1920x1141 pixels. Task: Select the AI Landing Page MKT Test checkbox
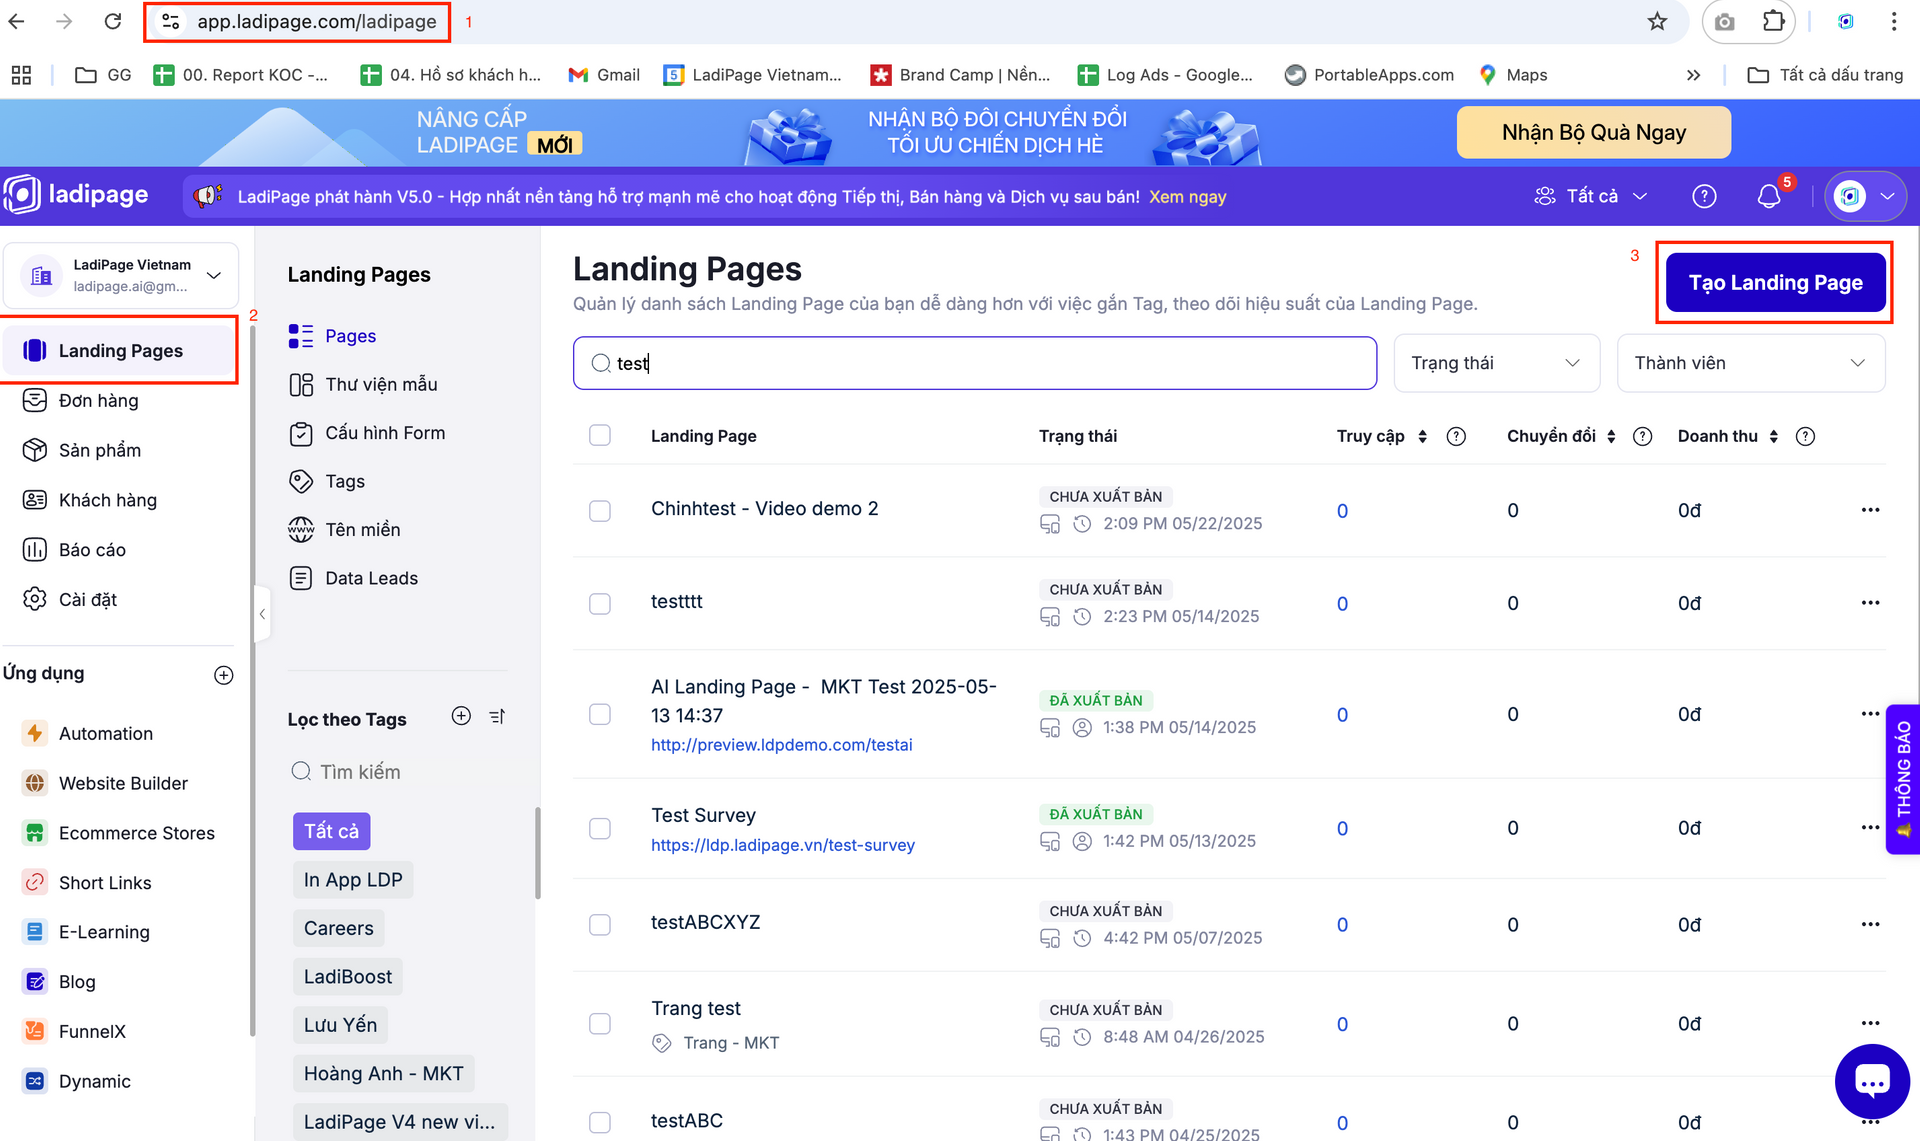pos(600,714)
